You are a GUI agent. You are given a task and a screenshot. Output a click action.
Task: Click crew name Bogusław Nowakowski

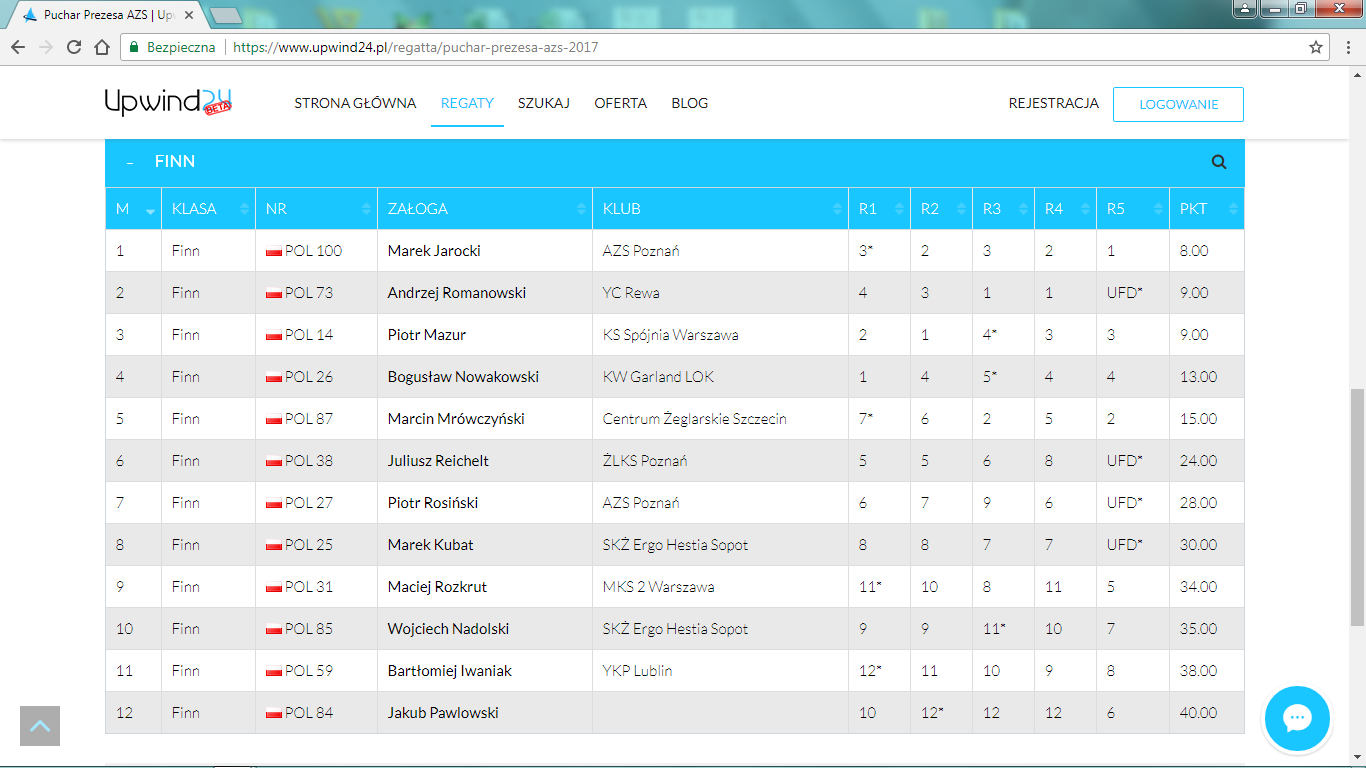pos(463,377)
